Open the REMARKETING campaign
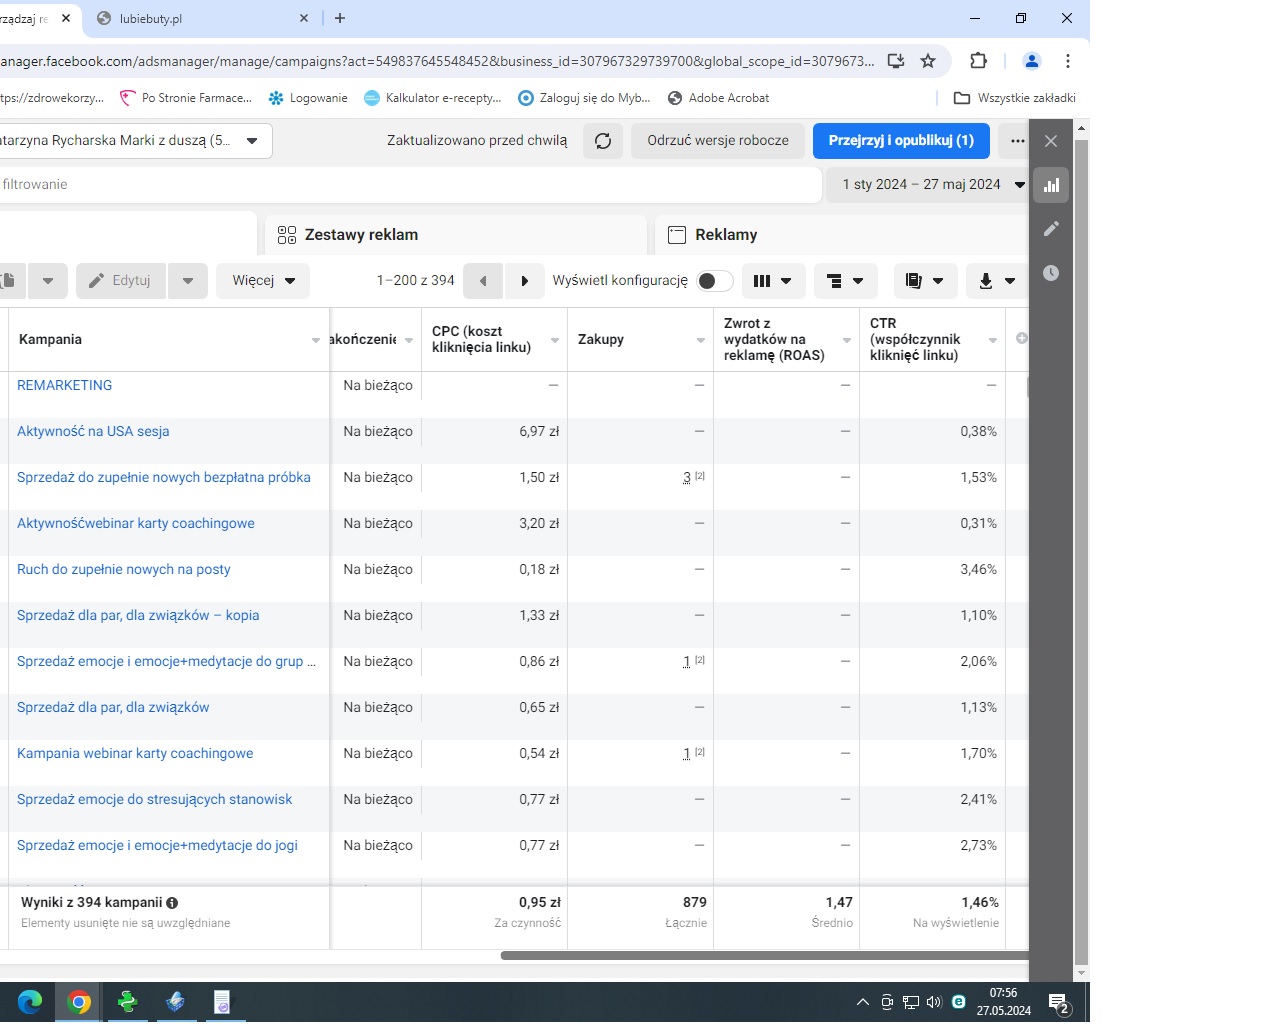 pyautogui.click(x=65, y=385)
